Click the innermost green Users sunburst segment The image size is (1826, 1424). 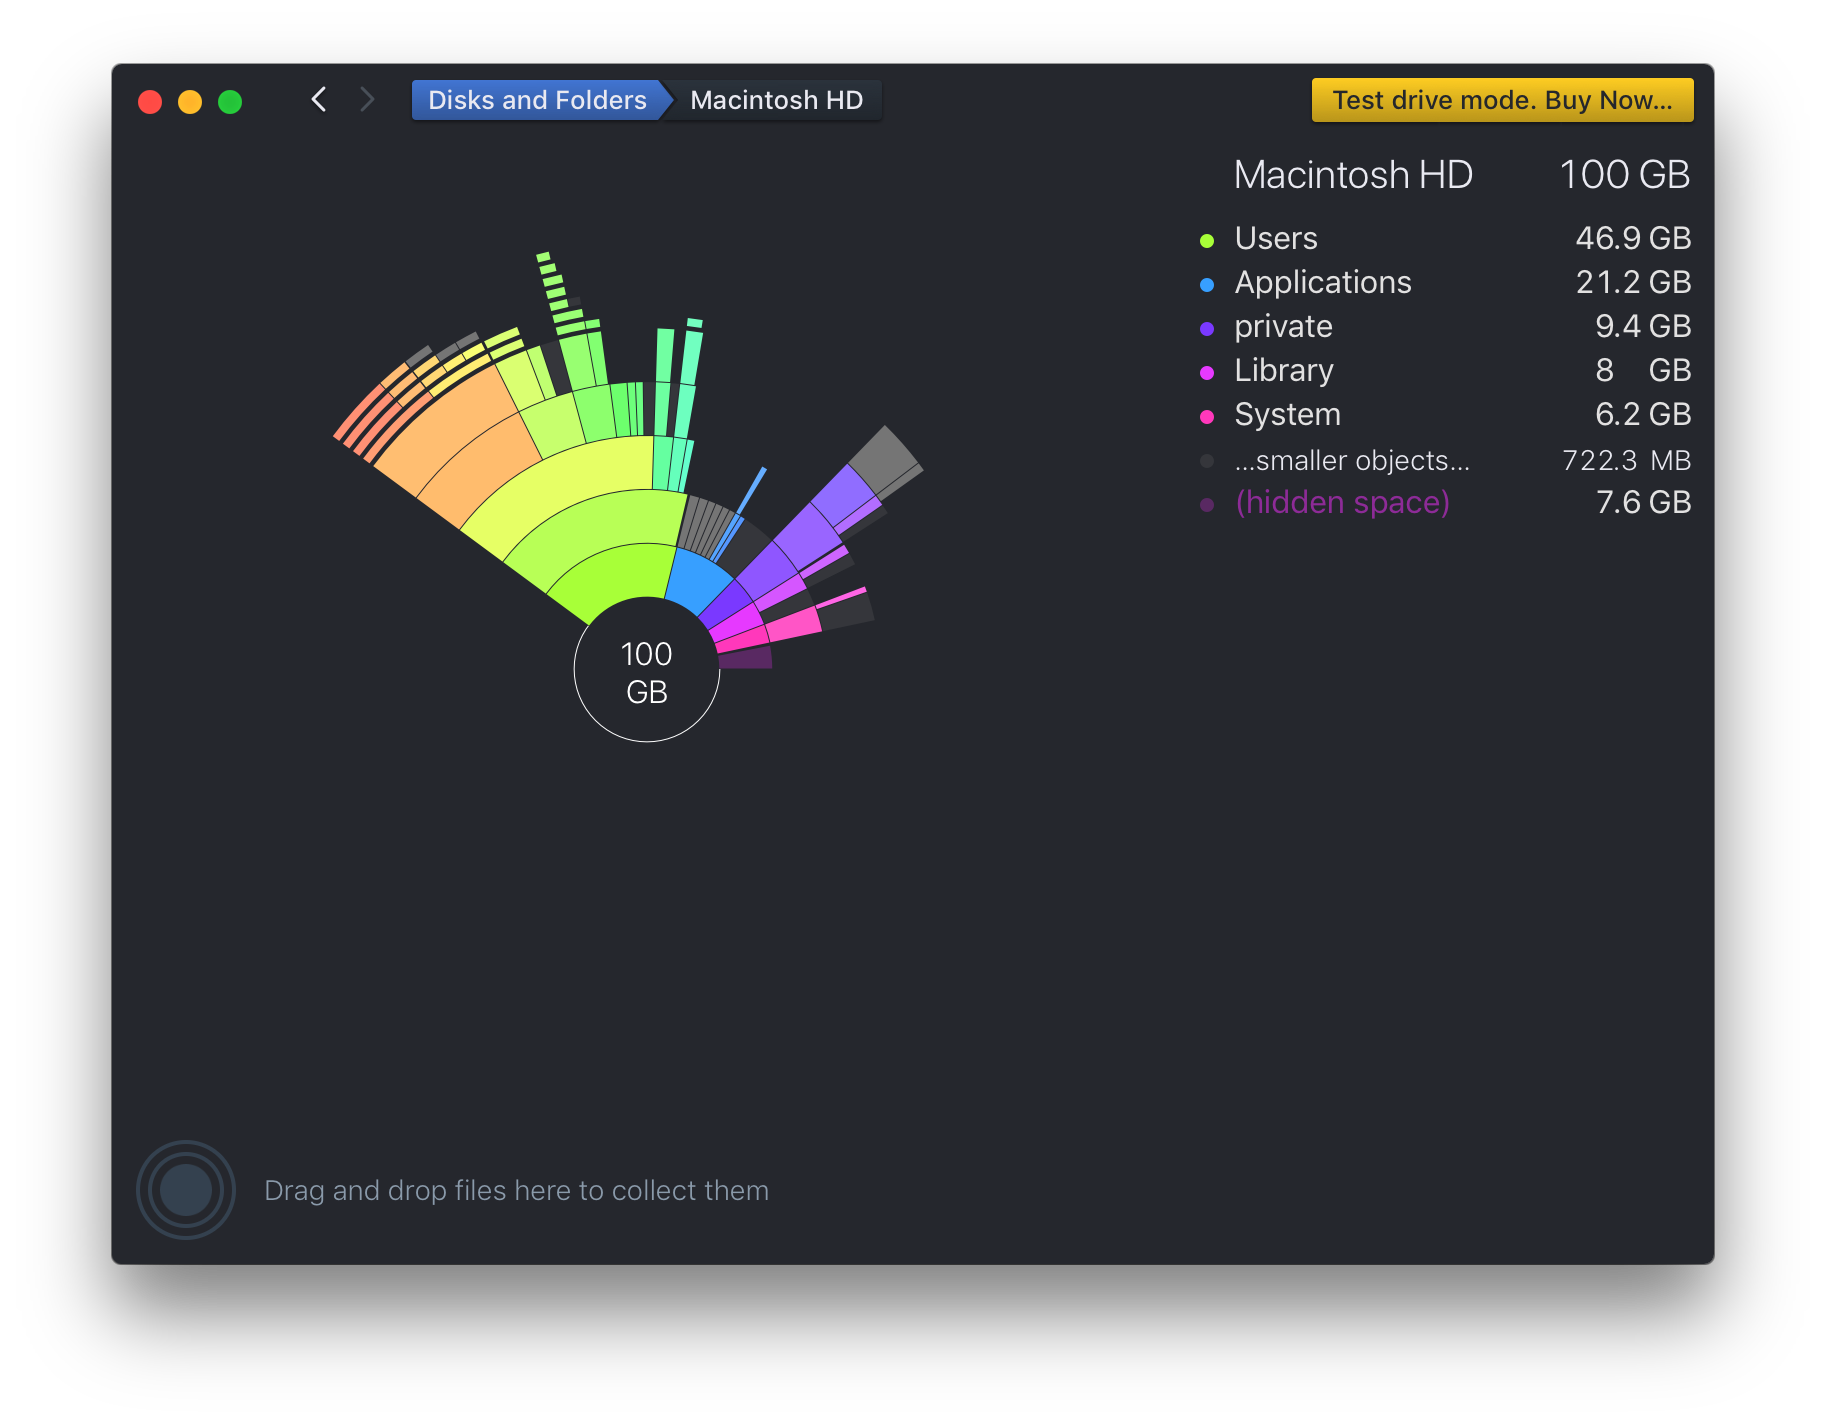pos(620,578)
